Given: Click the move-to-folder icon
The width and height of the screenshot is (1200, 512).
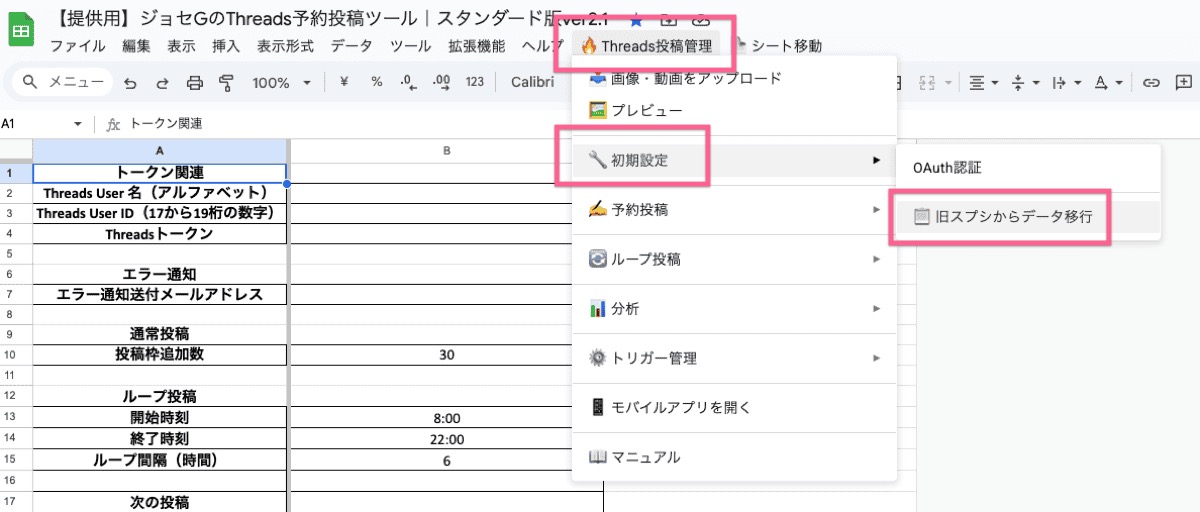Looking at the screenshot, I should [x=669, y=19].
